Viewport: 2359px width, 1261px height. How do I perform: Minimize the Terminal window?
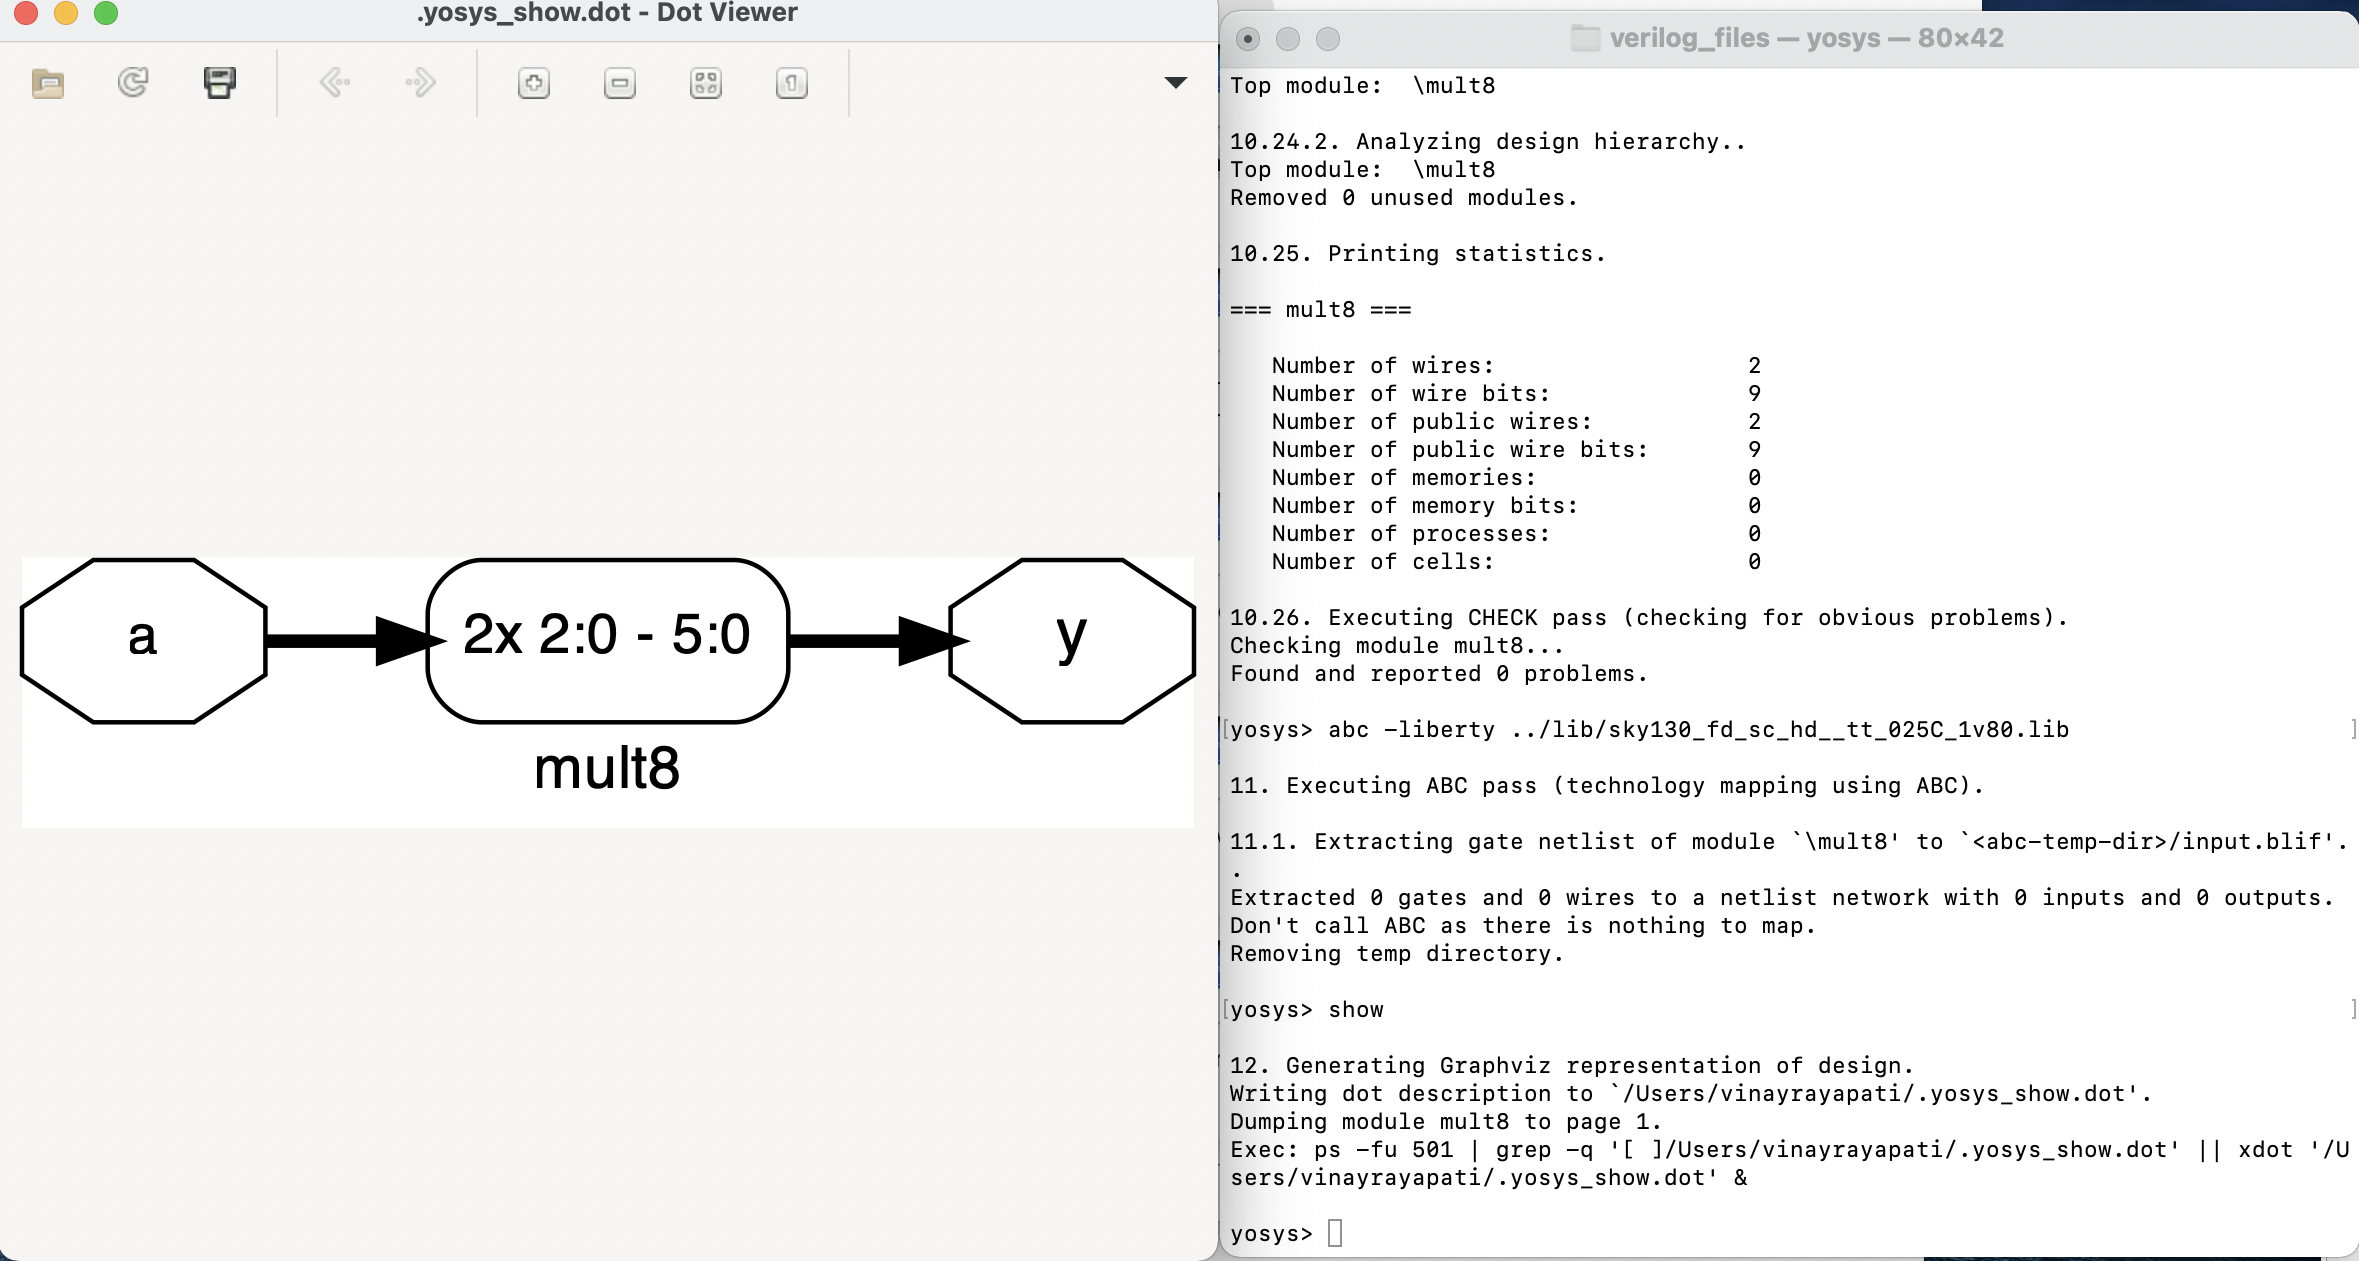point(1288,39)
